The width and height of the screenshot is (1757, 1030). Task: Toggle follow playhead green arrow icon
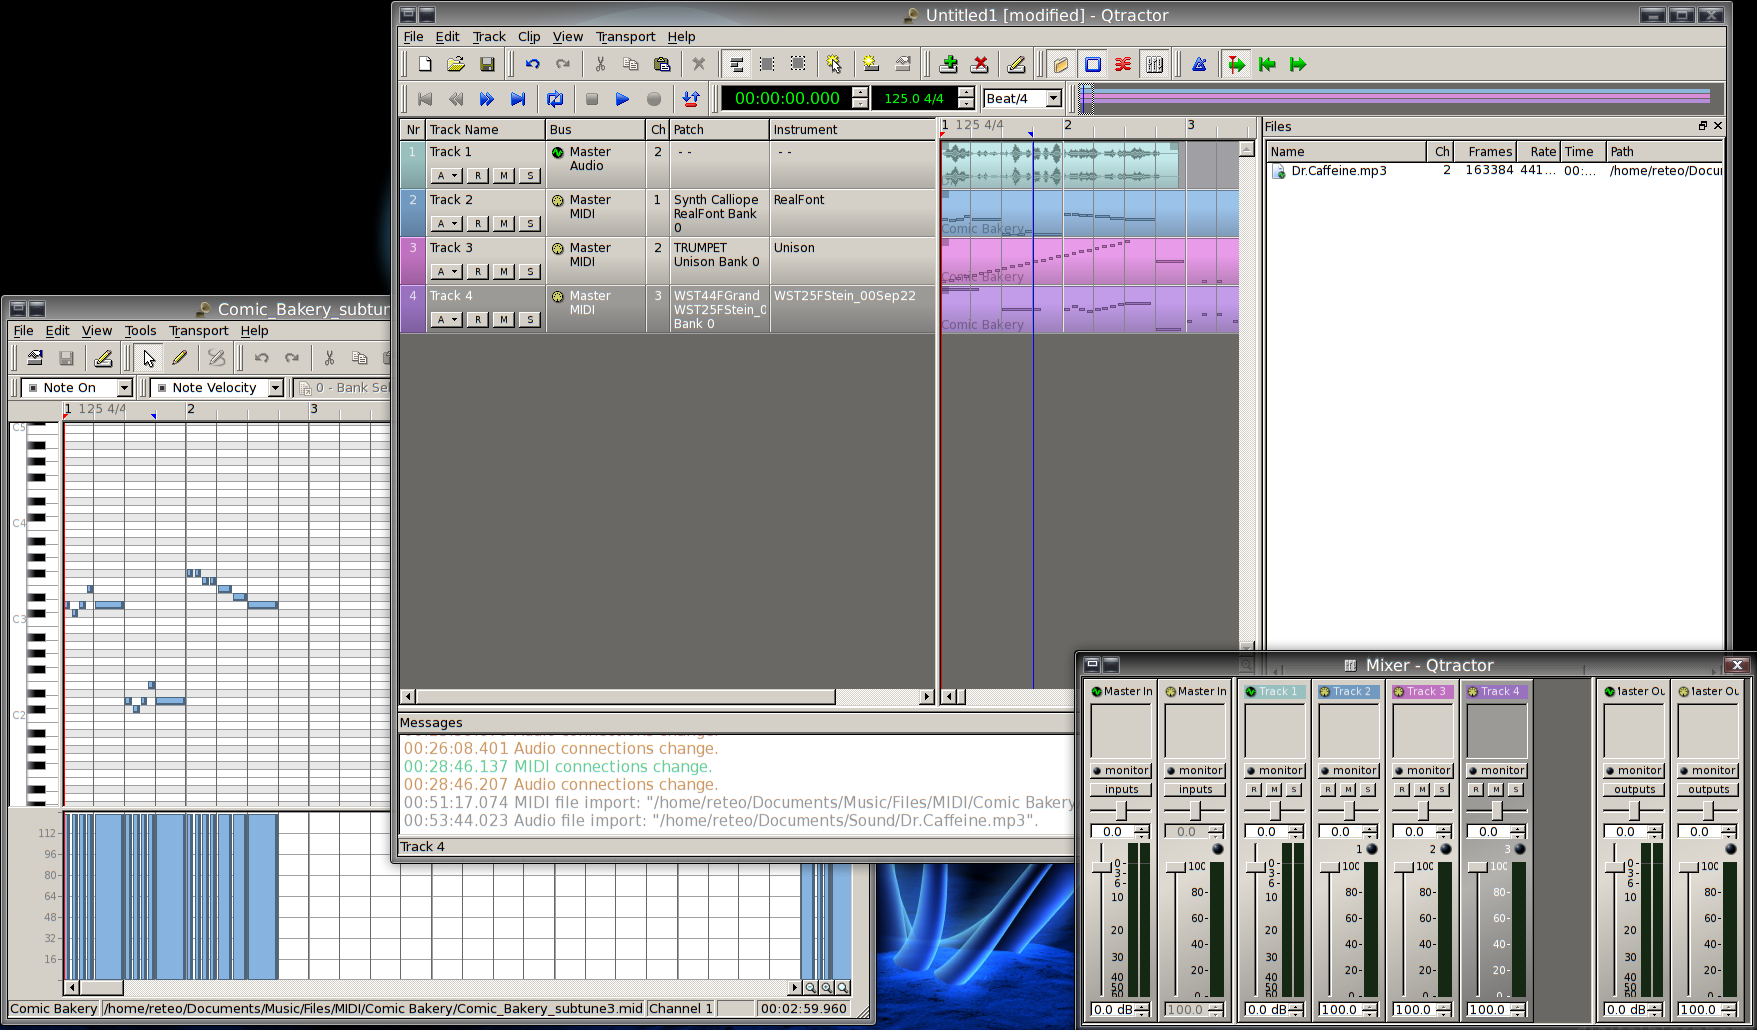tap(1236, 64)
